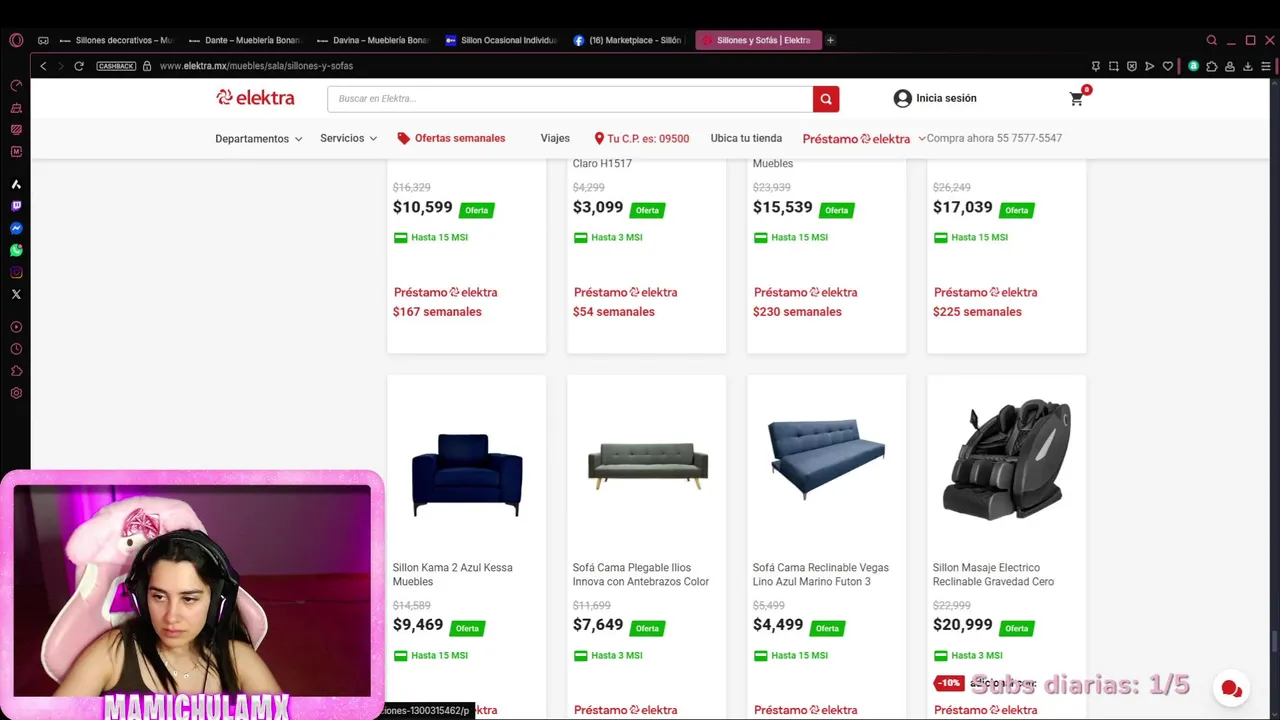The height and width of the screenshot is (720, 1280).
Task: Open sidebar extensions cube icon
Action: pyautogui.click(x=16, y=371)
